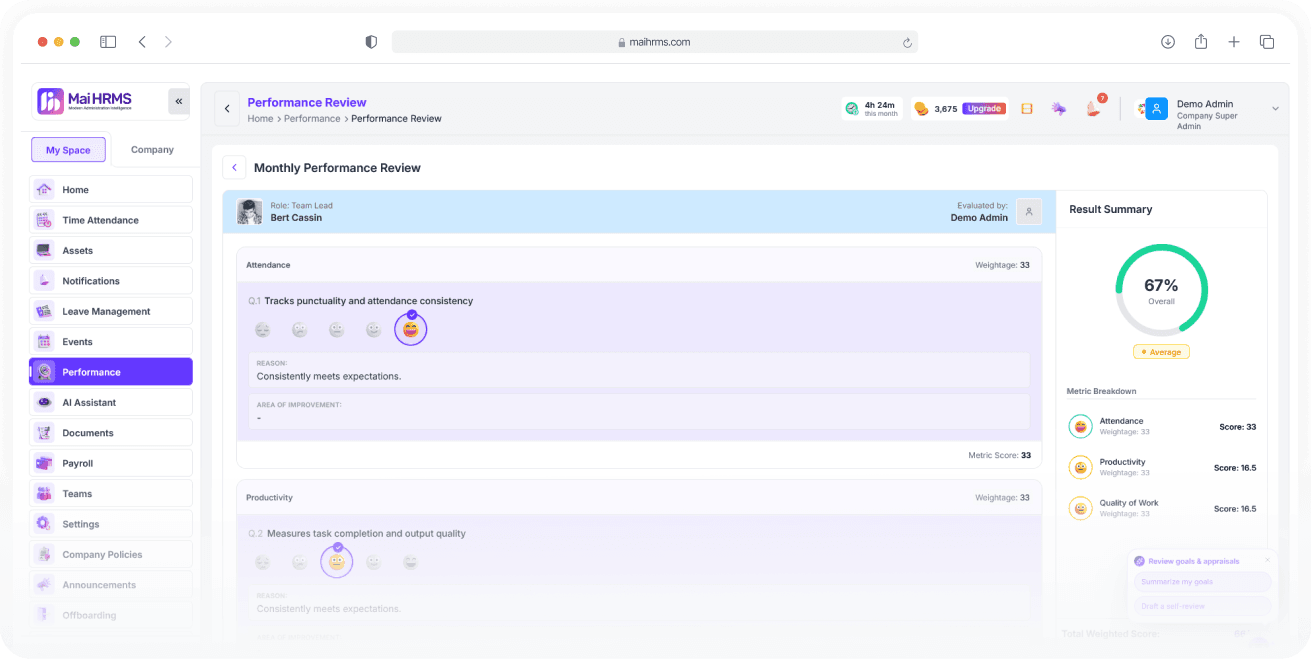Screen dimensions: 1311x659
Task: Click the header back chevron beside Performance Review
Action: point(227,109)
